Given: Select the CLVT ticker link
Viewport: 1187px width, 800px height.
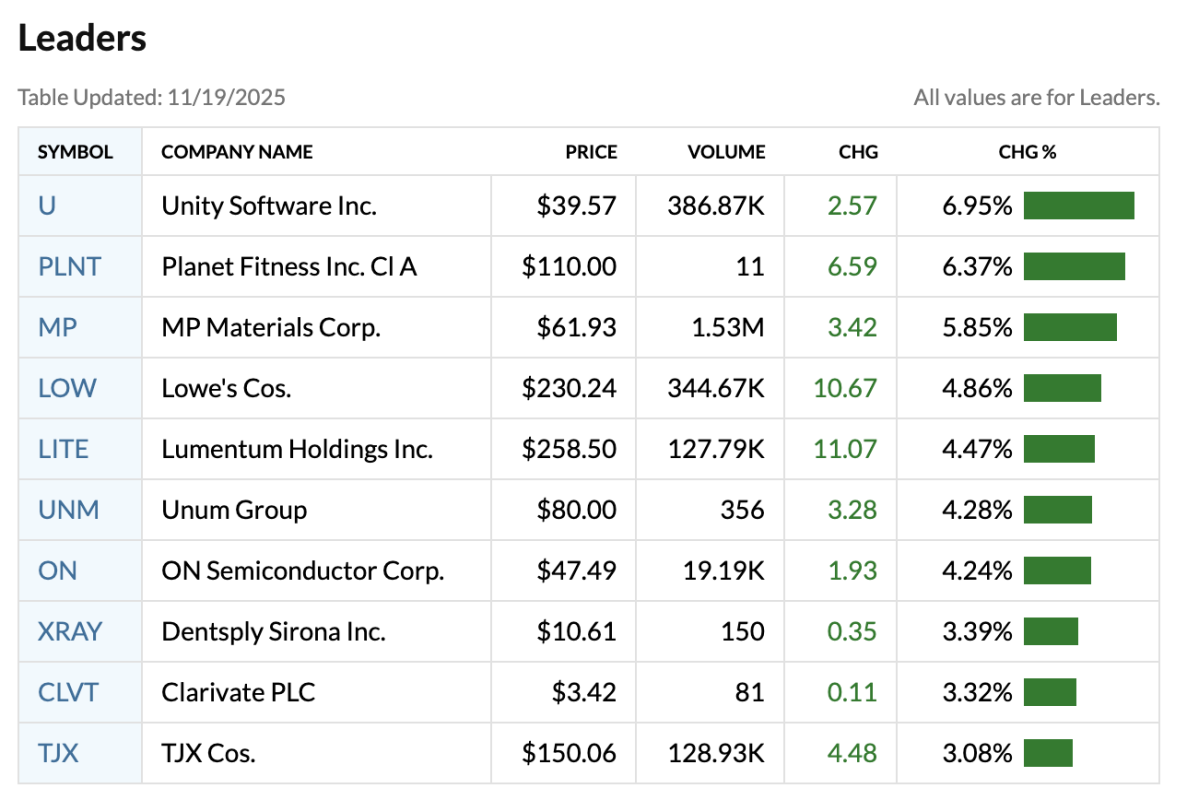Looking at the screenshot, I should tap(69, 692).
